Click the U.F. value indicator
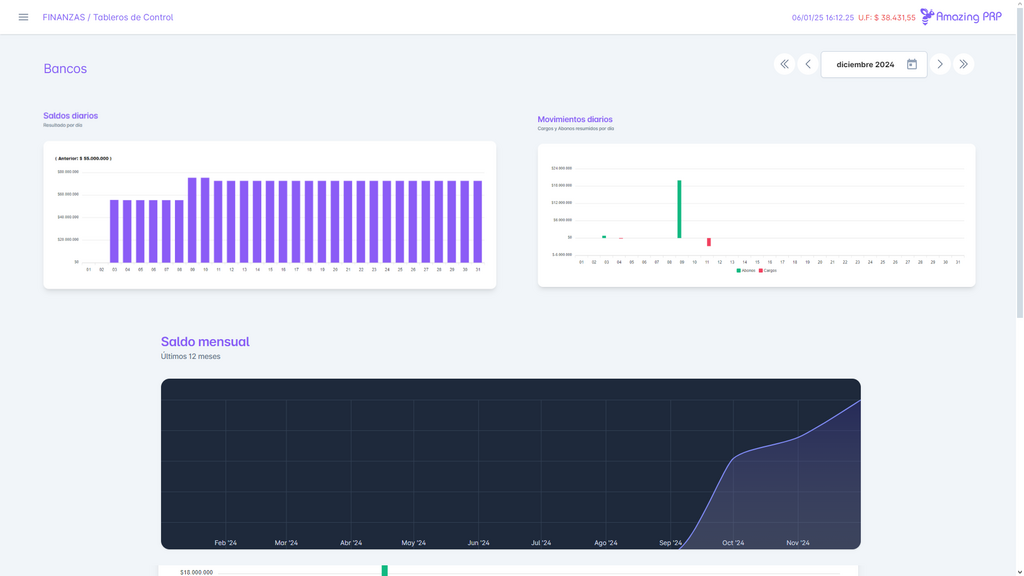The width and height of the screenshot is (1024, 576). [886, 18]
